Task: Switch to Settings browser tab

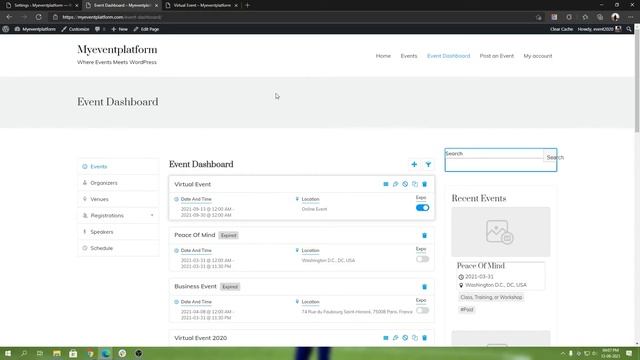Action: pos(41,5)
